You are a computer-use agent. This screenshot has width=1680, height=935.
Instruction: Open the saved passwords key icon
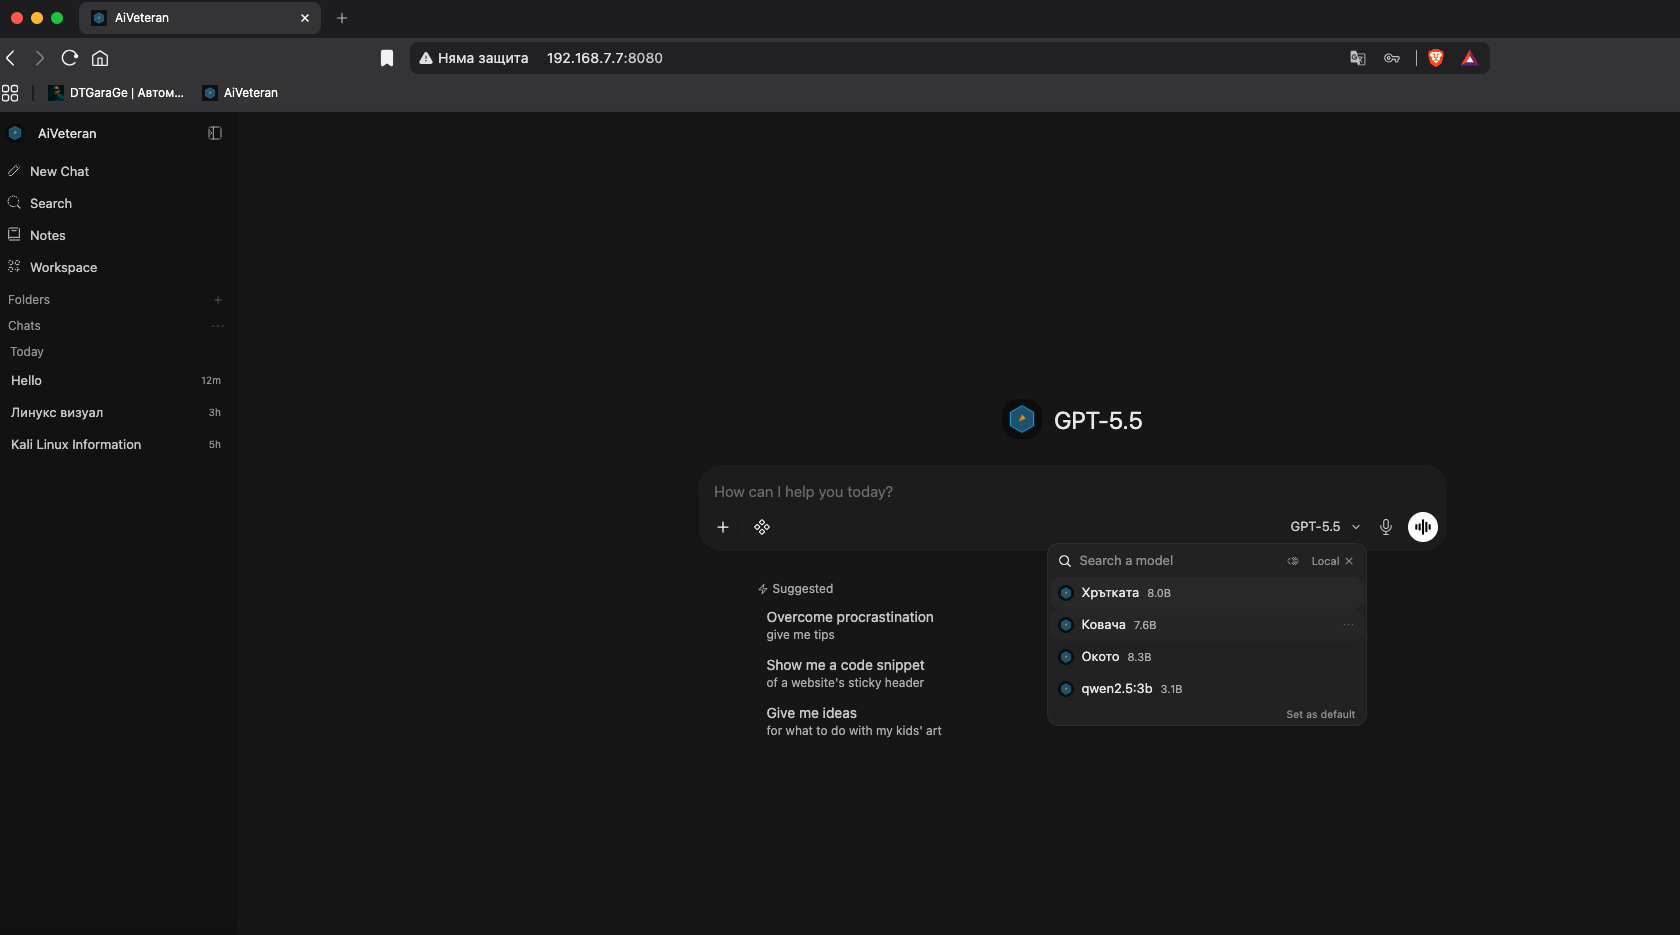(x=1392, y=58)
